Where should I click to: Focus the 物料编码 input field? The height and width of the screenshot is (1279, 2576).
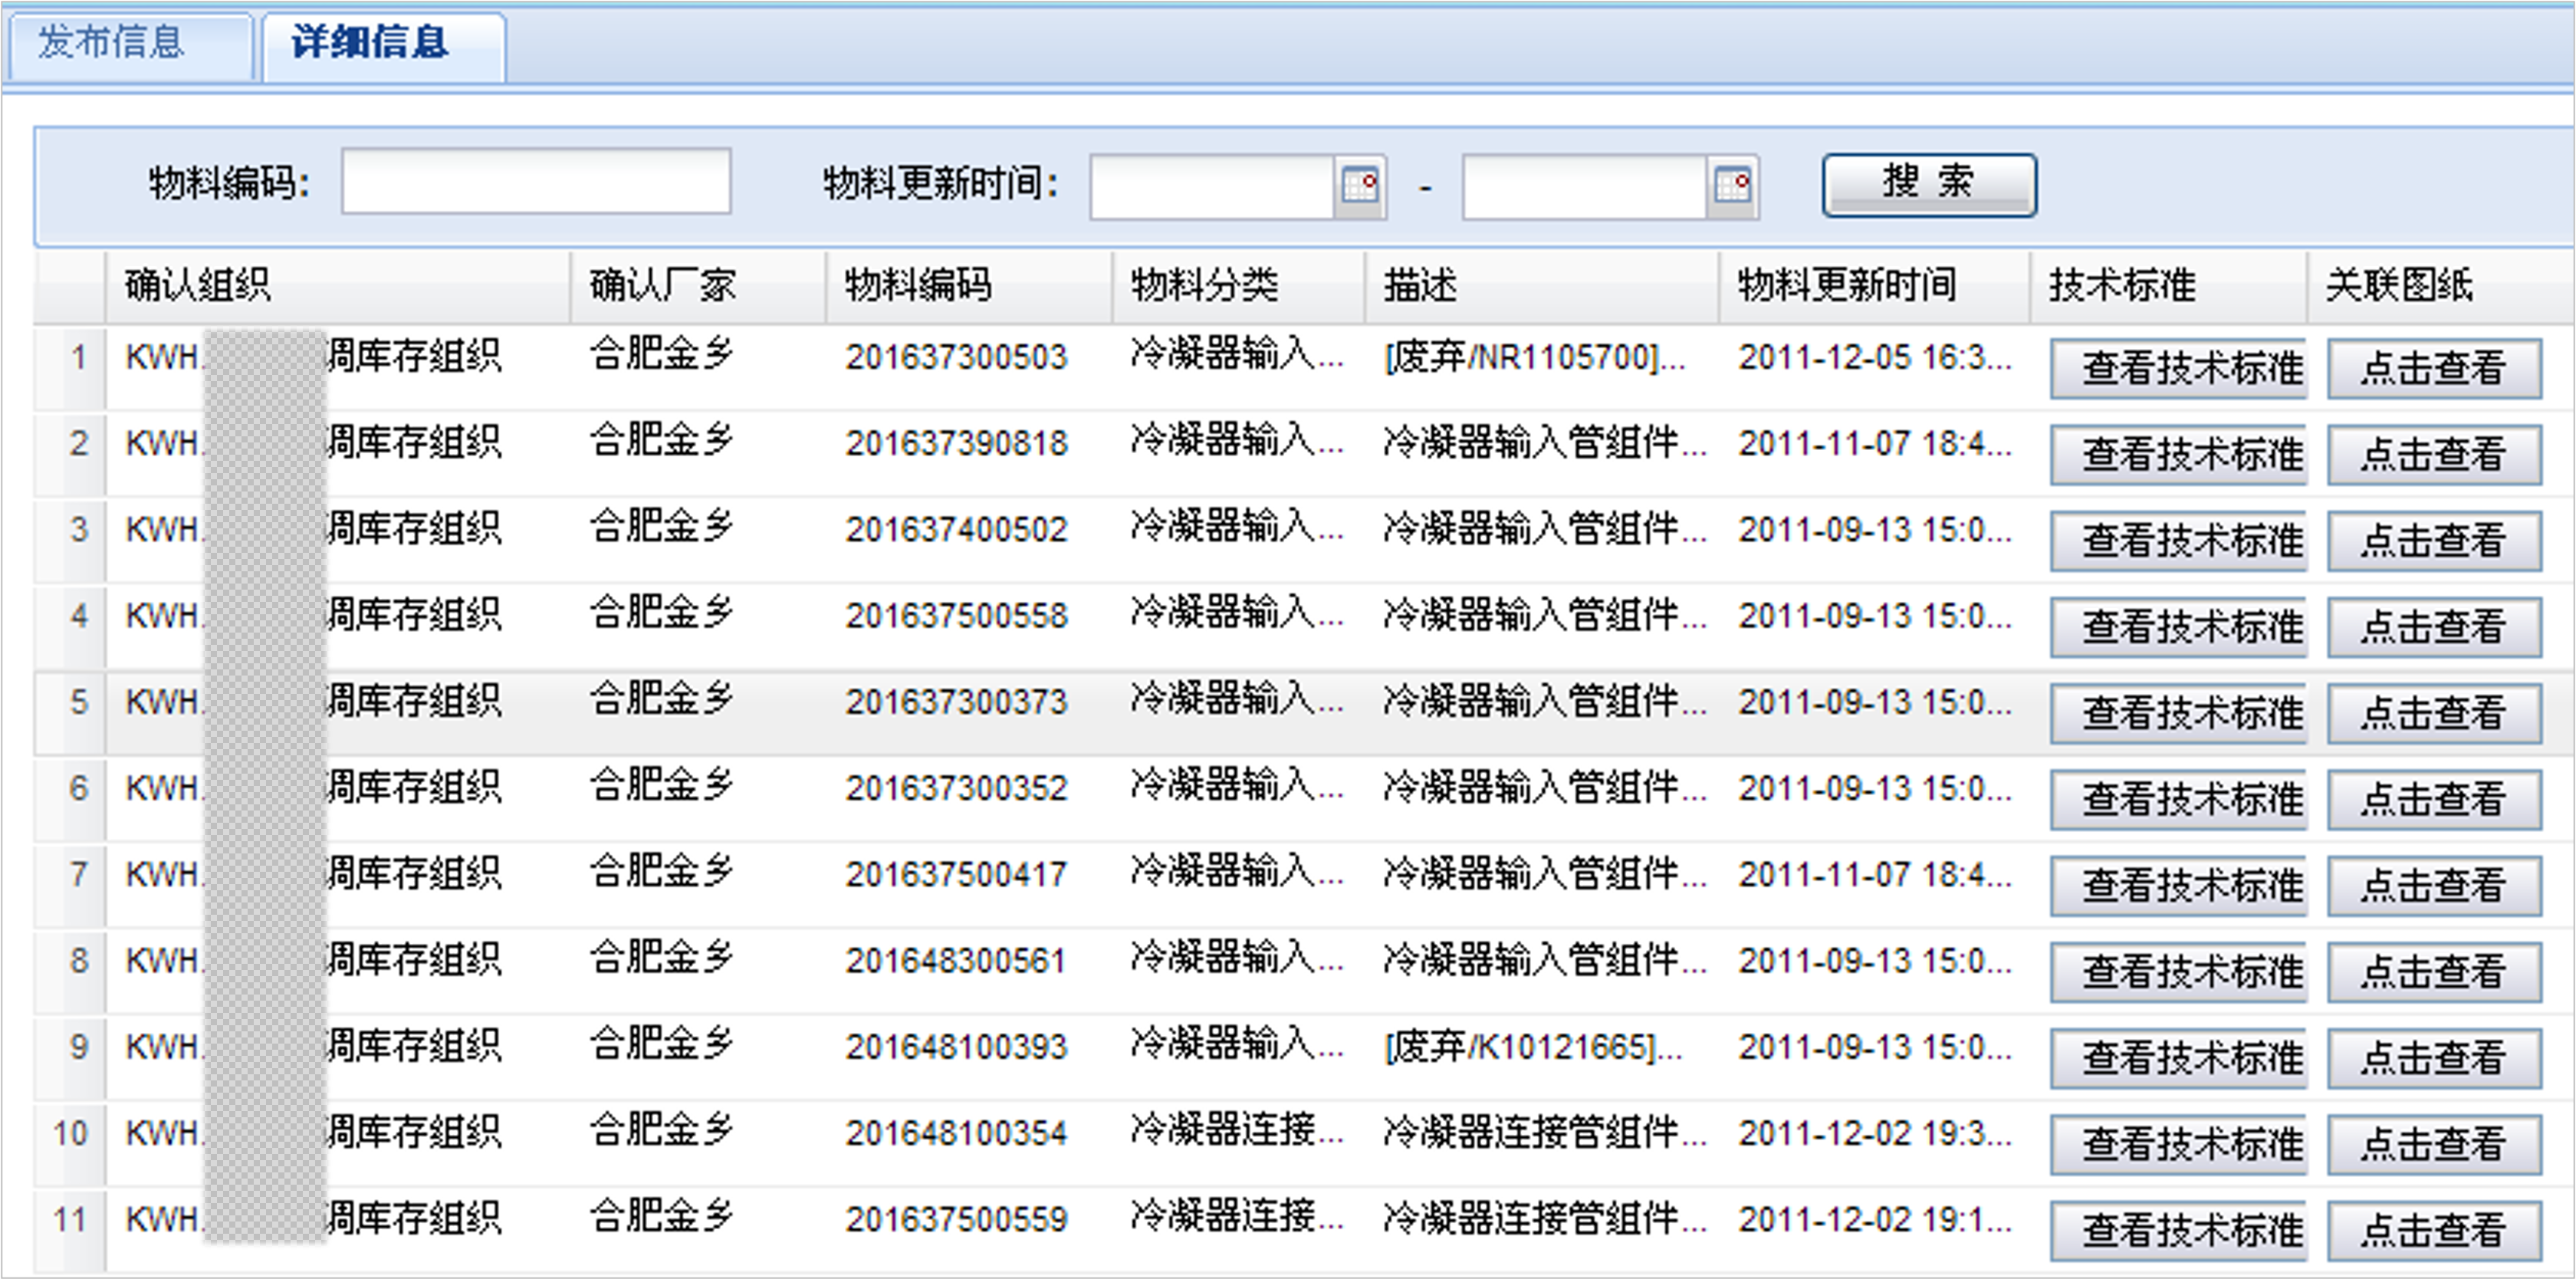pos(536,181)
